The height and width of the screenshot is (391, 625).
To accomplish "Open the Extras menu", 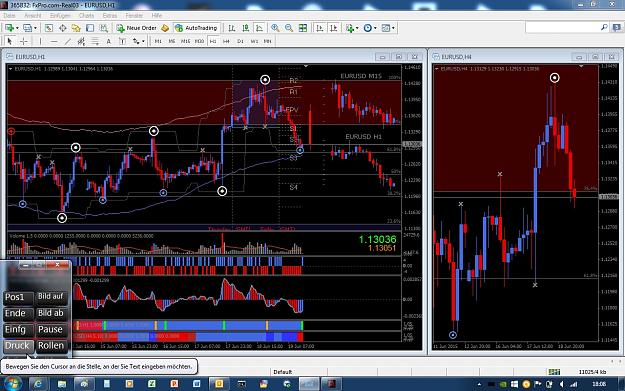I will click(110, 16).
